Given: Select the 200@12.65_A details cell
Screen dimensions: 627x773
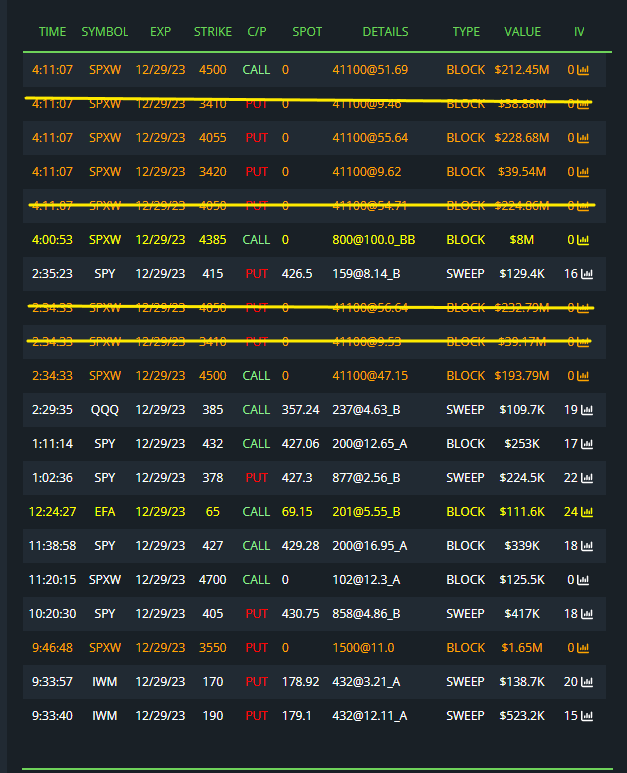Looking at the screenshot, I should click(369, 444).
